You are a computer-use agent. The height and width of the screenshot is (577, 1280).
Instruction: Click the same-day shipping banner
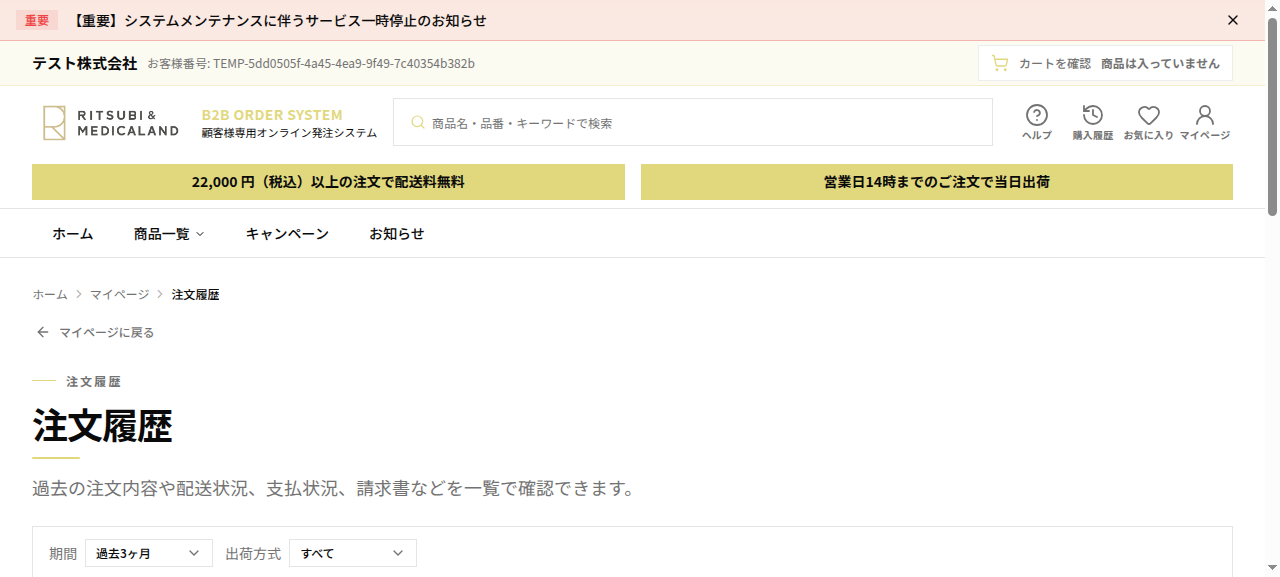click(937, 182)
